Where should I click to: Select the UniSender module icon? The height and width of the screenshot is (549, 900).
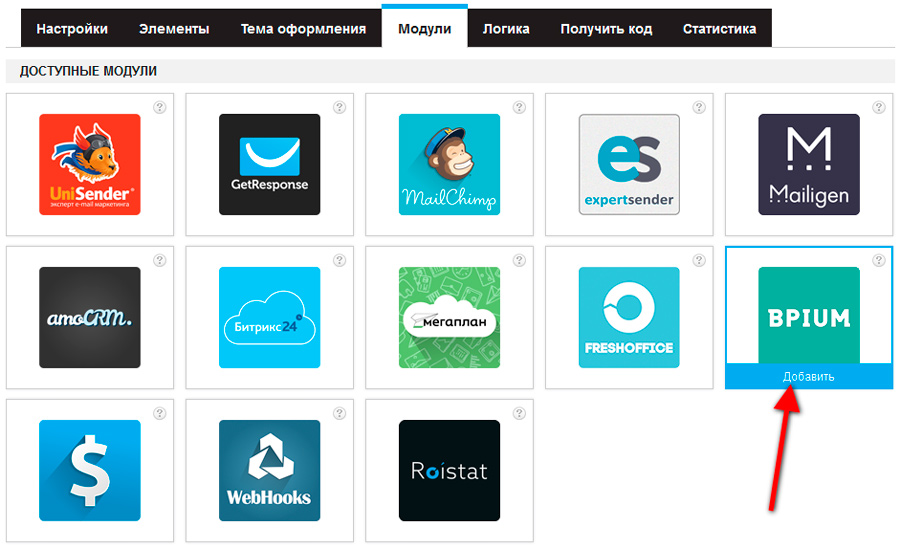pyautogui.click(x=90, y=164)
